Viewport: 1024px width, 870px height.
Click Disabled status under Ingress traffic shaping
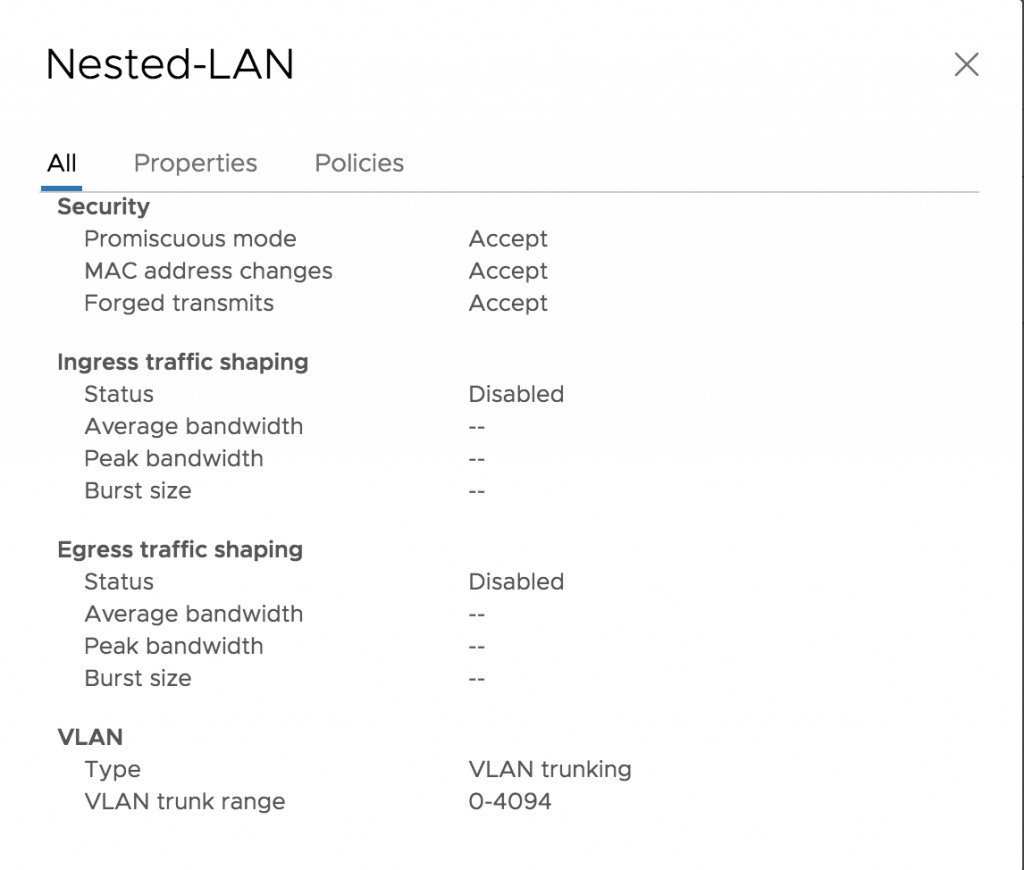tap(516, 394)
